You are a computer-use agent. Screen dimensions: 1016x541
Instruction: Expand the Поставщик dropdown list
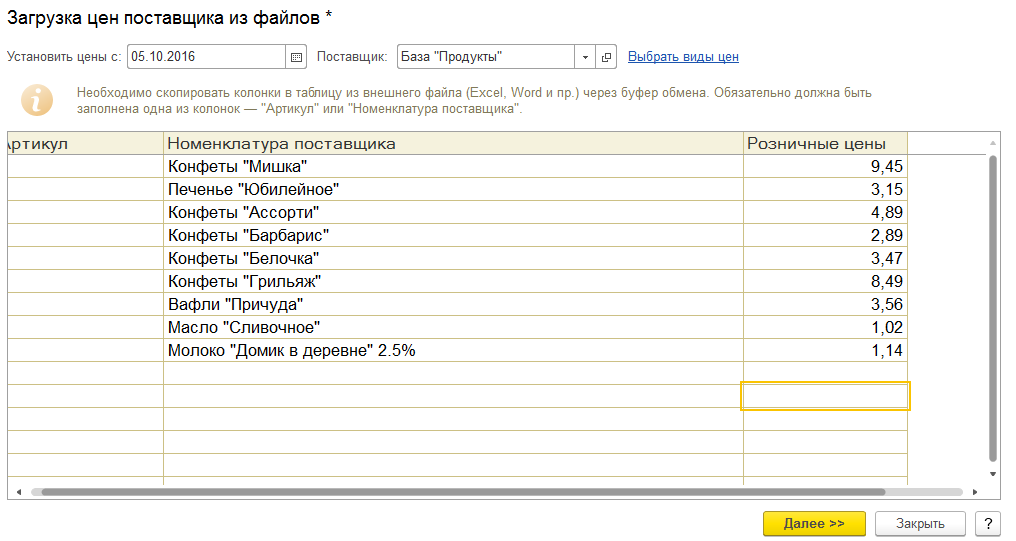tap(584, 57)
